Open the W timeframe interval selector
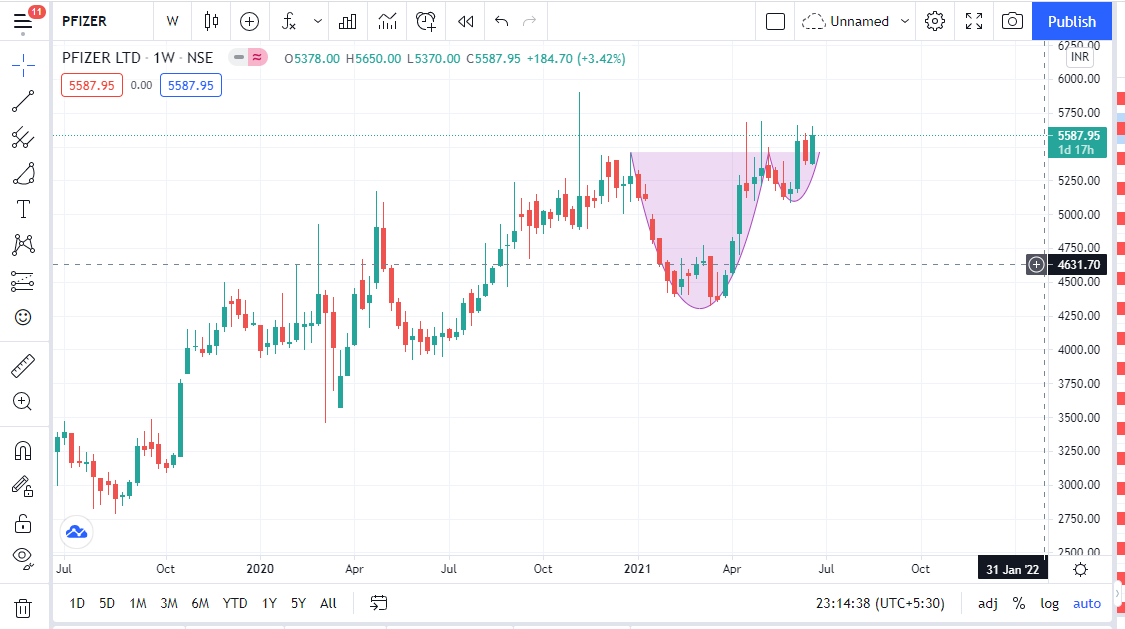The image size is (1125, 629). (x=173, y=21)
